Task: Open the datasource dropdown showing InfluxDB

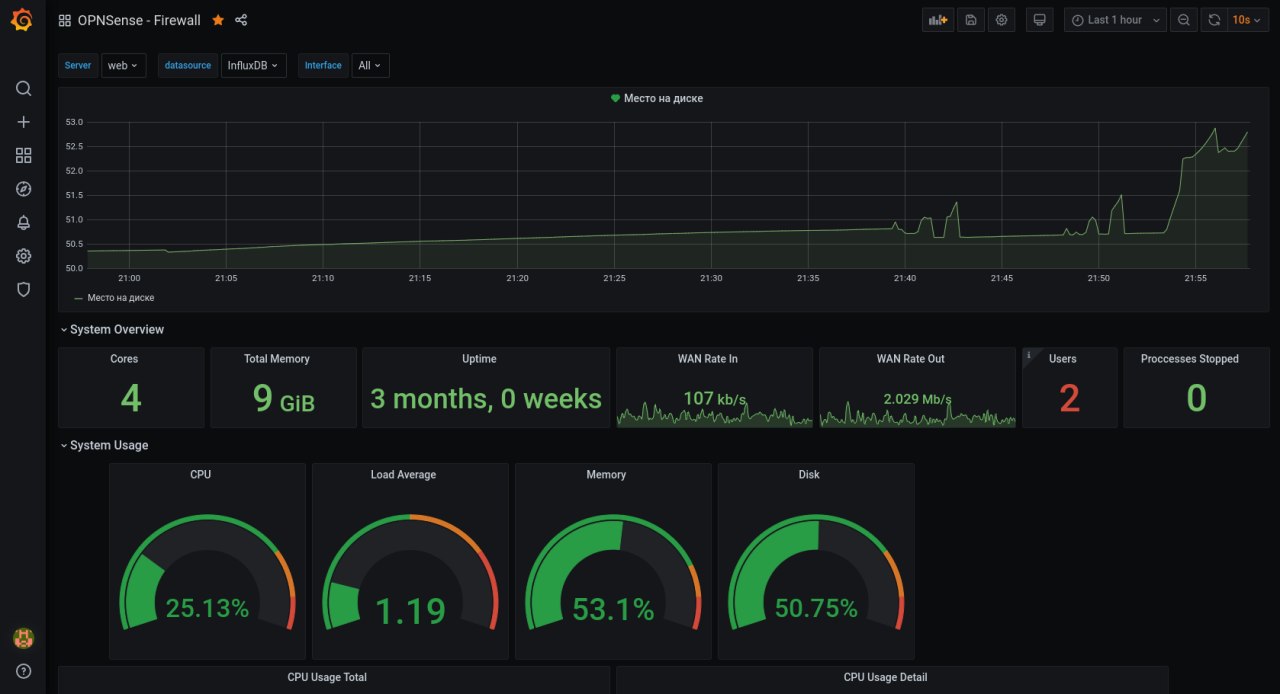Action: point(254,65)
